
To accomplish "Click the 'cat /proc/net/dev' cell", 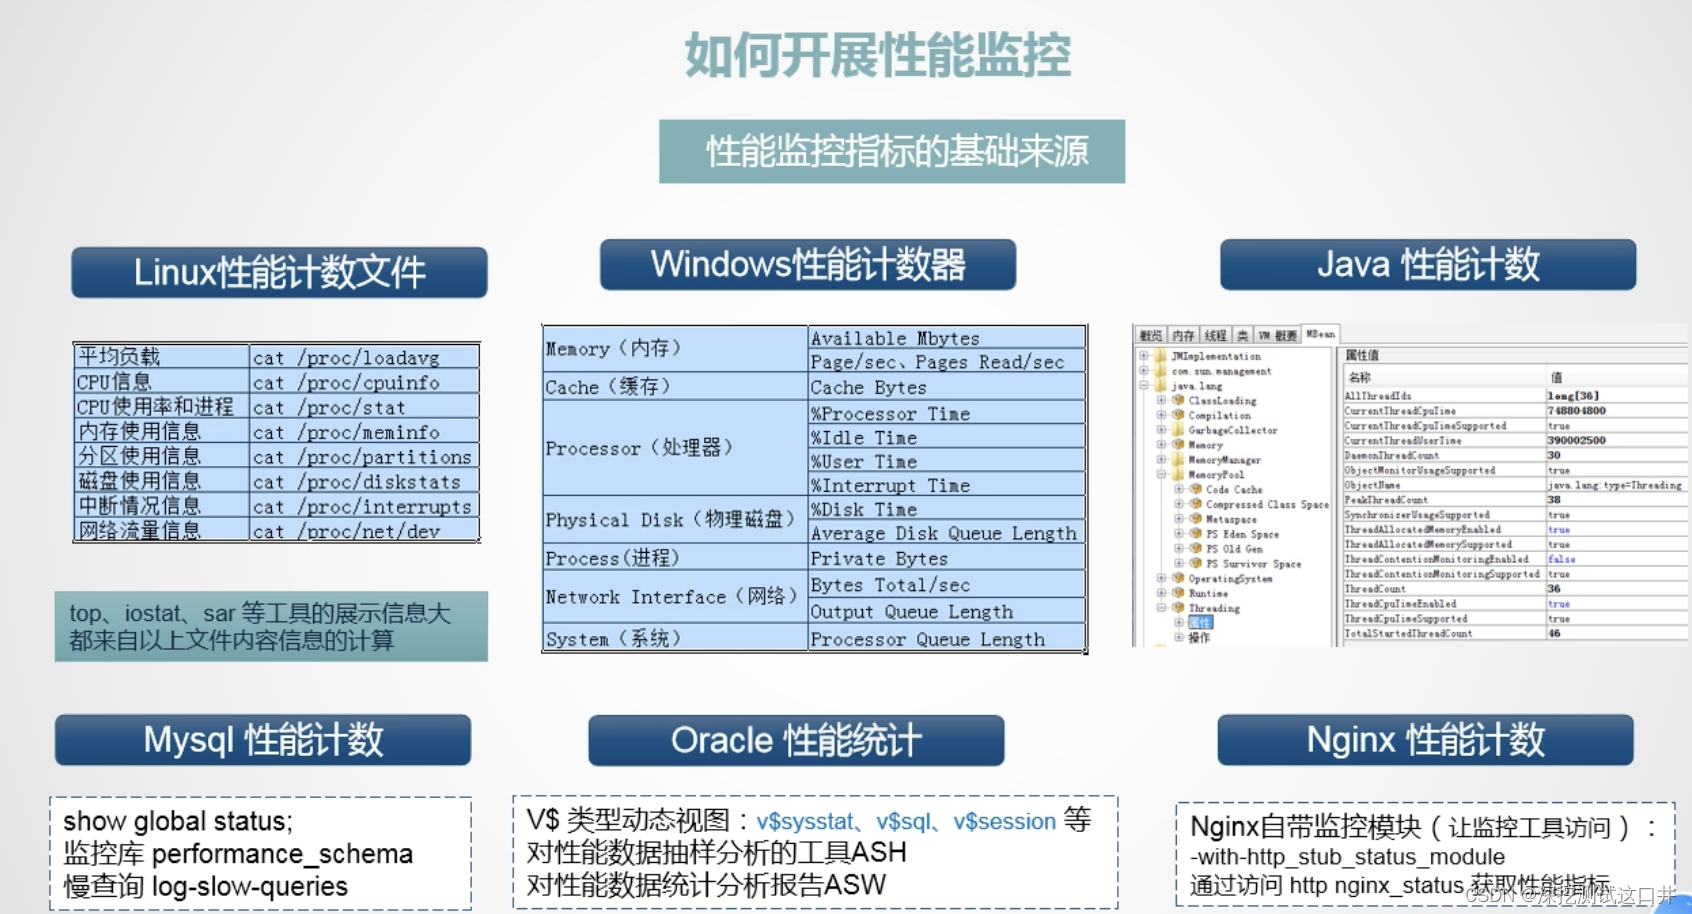I will [x=364, y=531].
